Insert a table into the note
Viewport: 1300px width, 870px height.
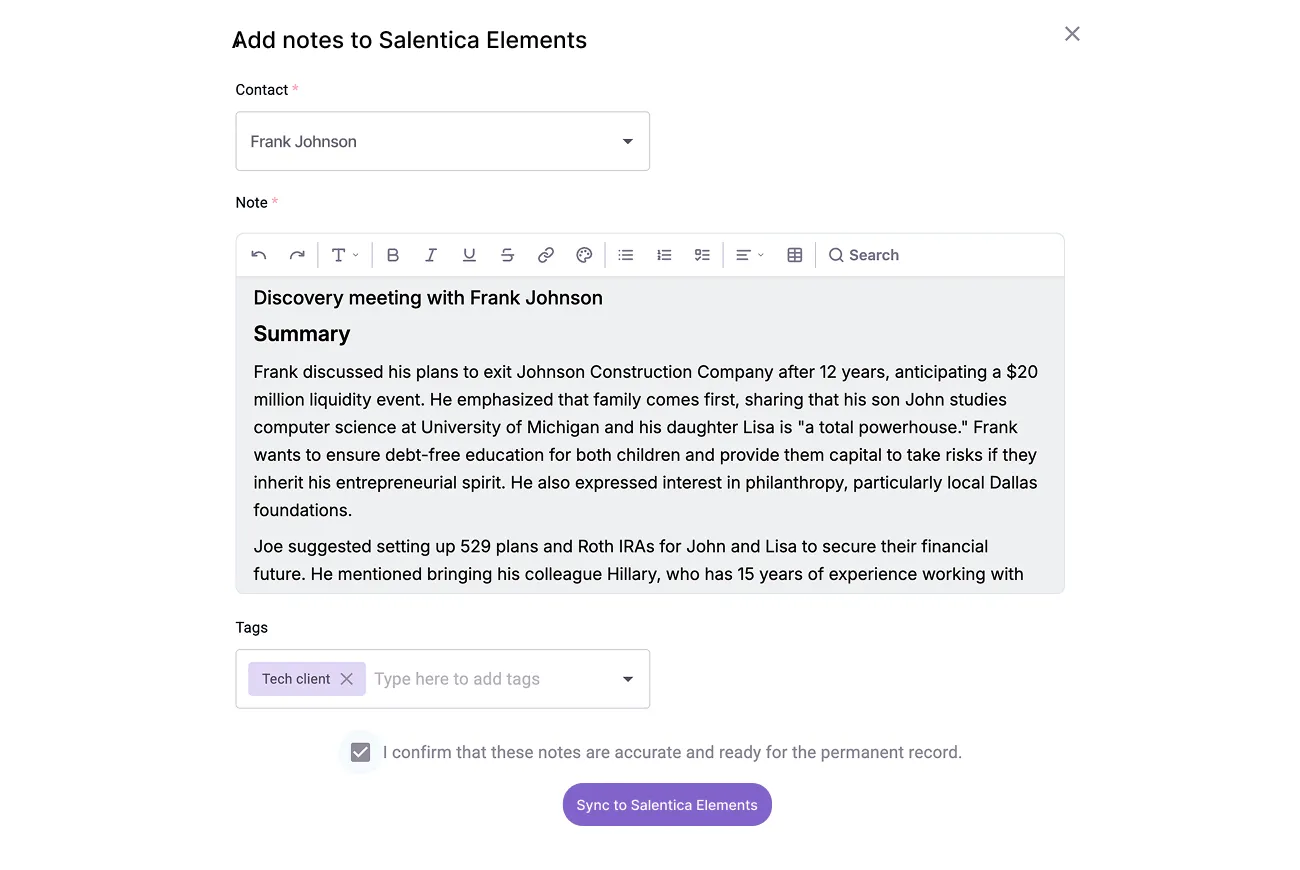[795, 255]
